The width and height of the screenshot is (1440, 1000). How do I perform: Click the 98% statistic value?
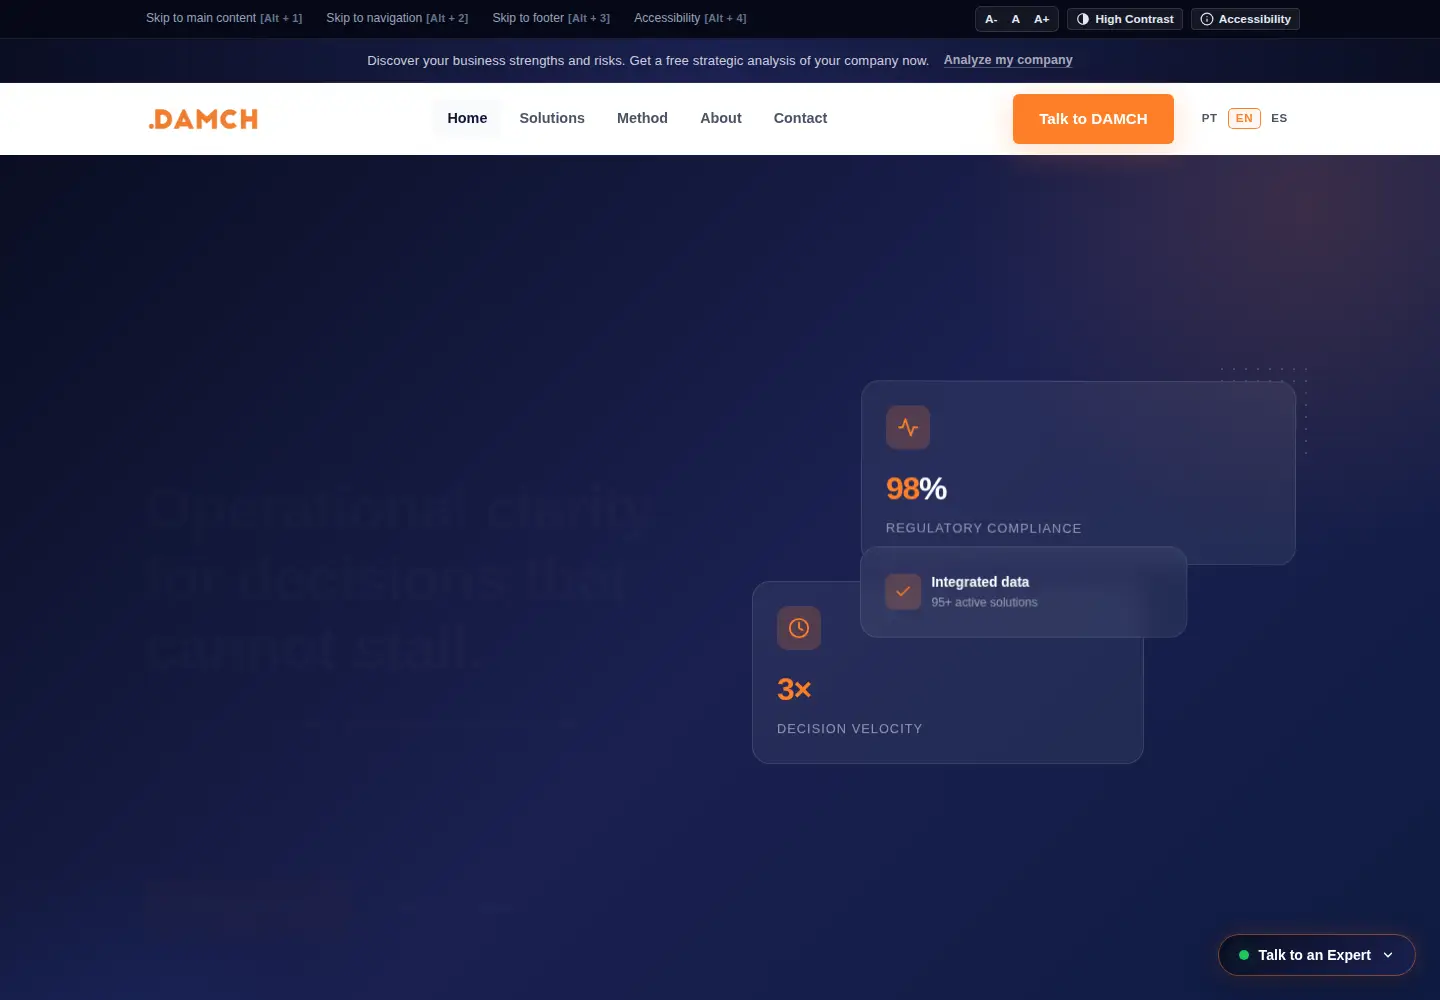pos(916,489)
